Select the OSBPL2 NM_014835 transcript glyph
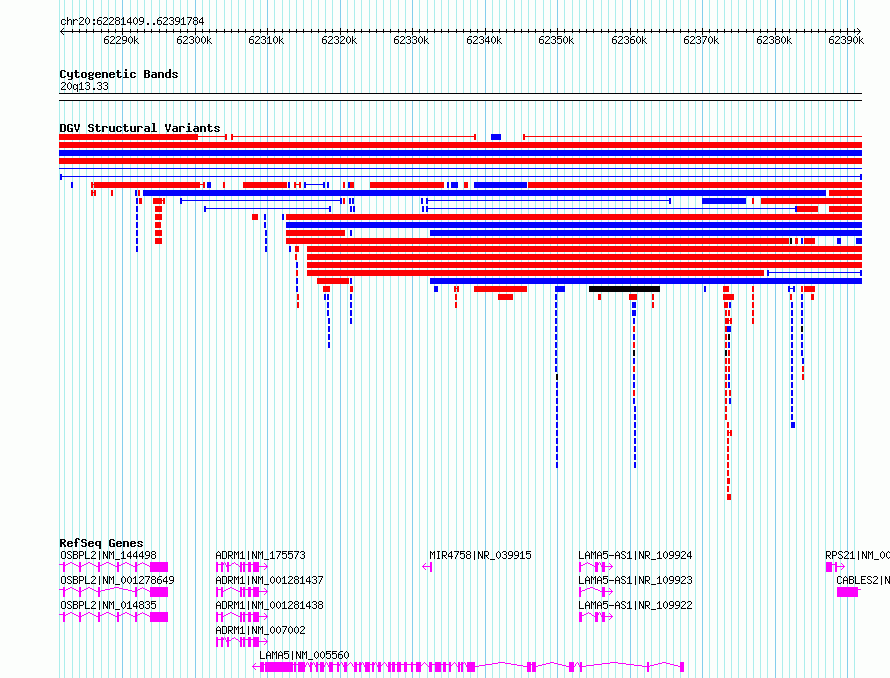The height and width of the screenshot is (678, 890). pos(114,617)
